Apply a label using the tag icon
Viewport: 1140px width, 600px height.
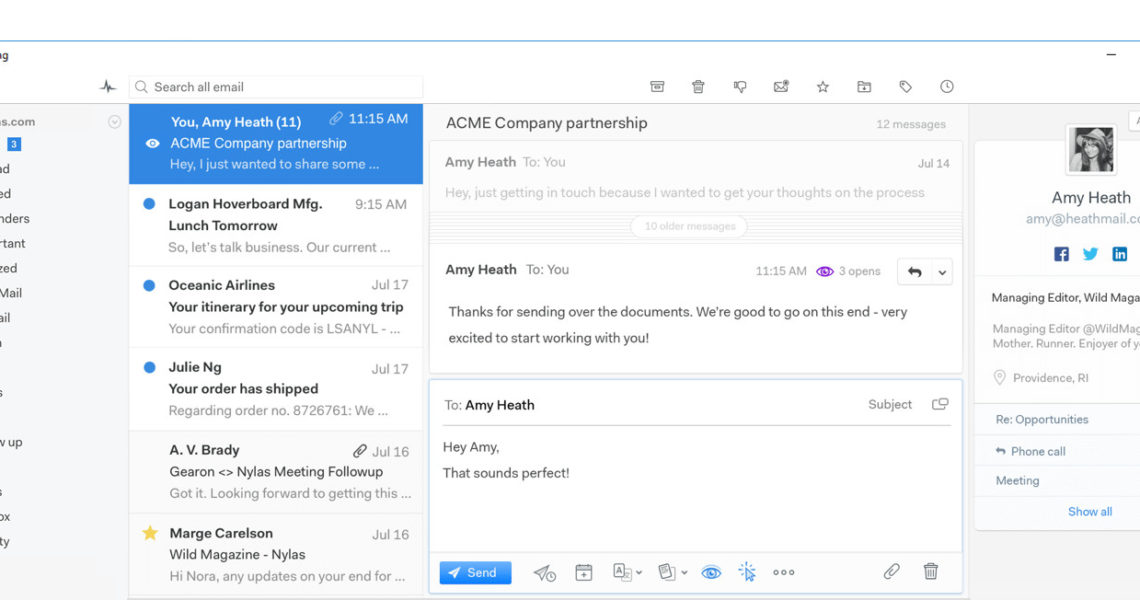coord(905,87)
